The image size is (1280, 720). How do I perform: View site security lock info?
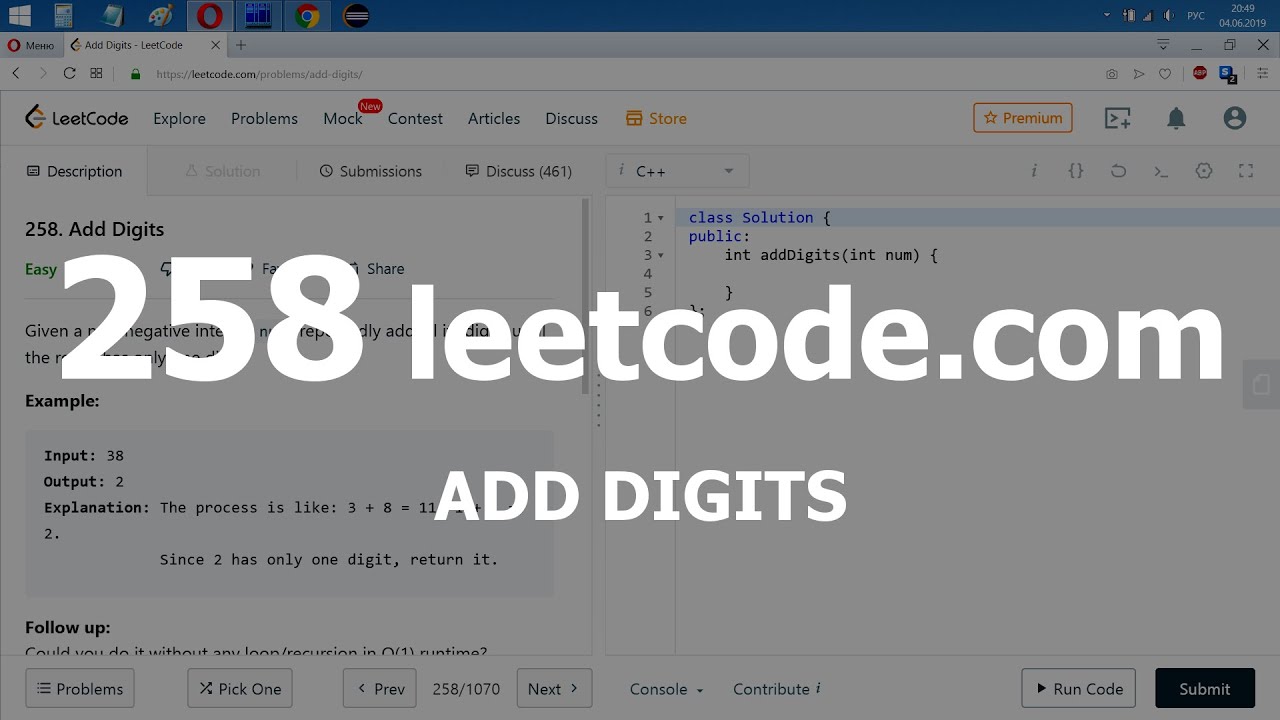[136, 74]
